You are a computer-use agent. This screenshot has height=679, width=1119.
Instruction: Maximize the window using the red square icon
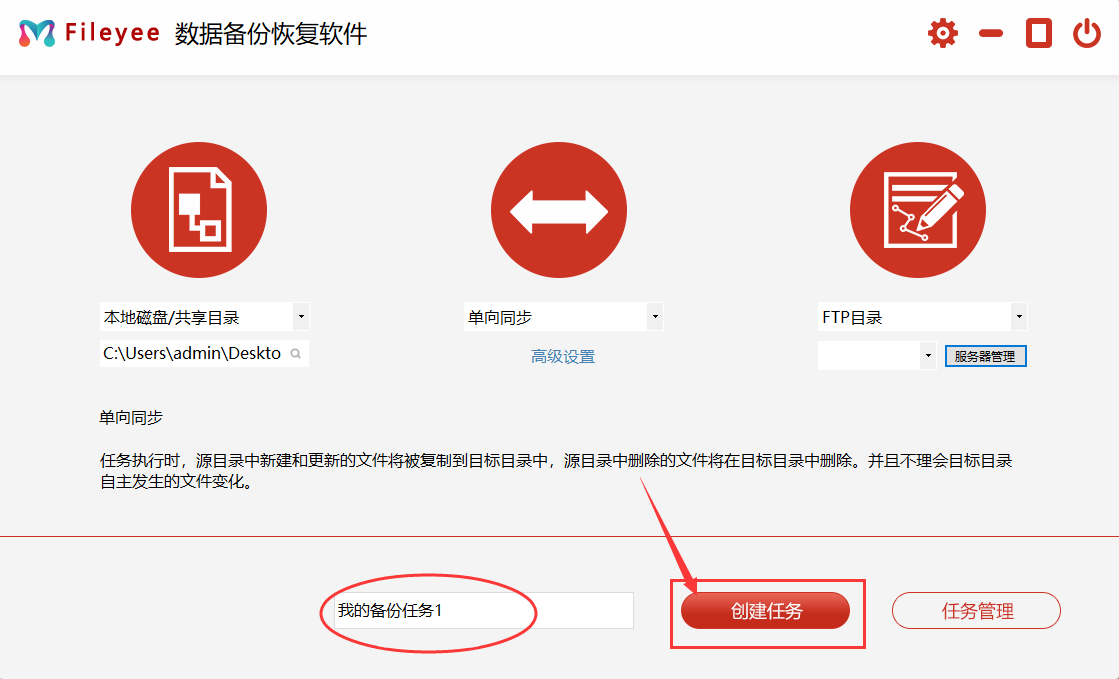tap(1039, 34)
